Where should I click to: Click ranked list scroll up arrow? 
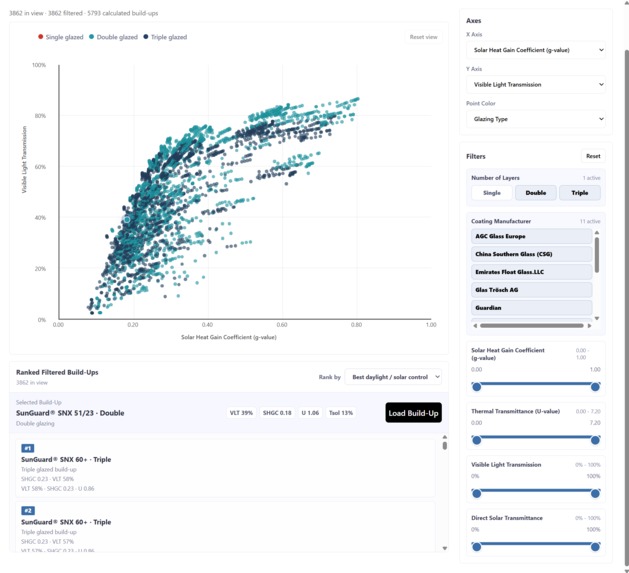[444, 437]
